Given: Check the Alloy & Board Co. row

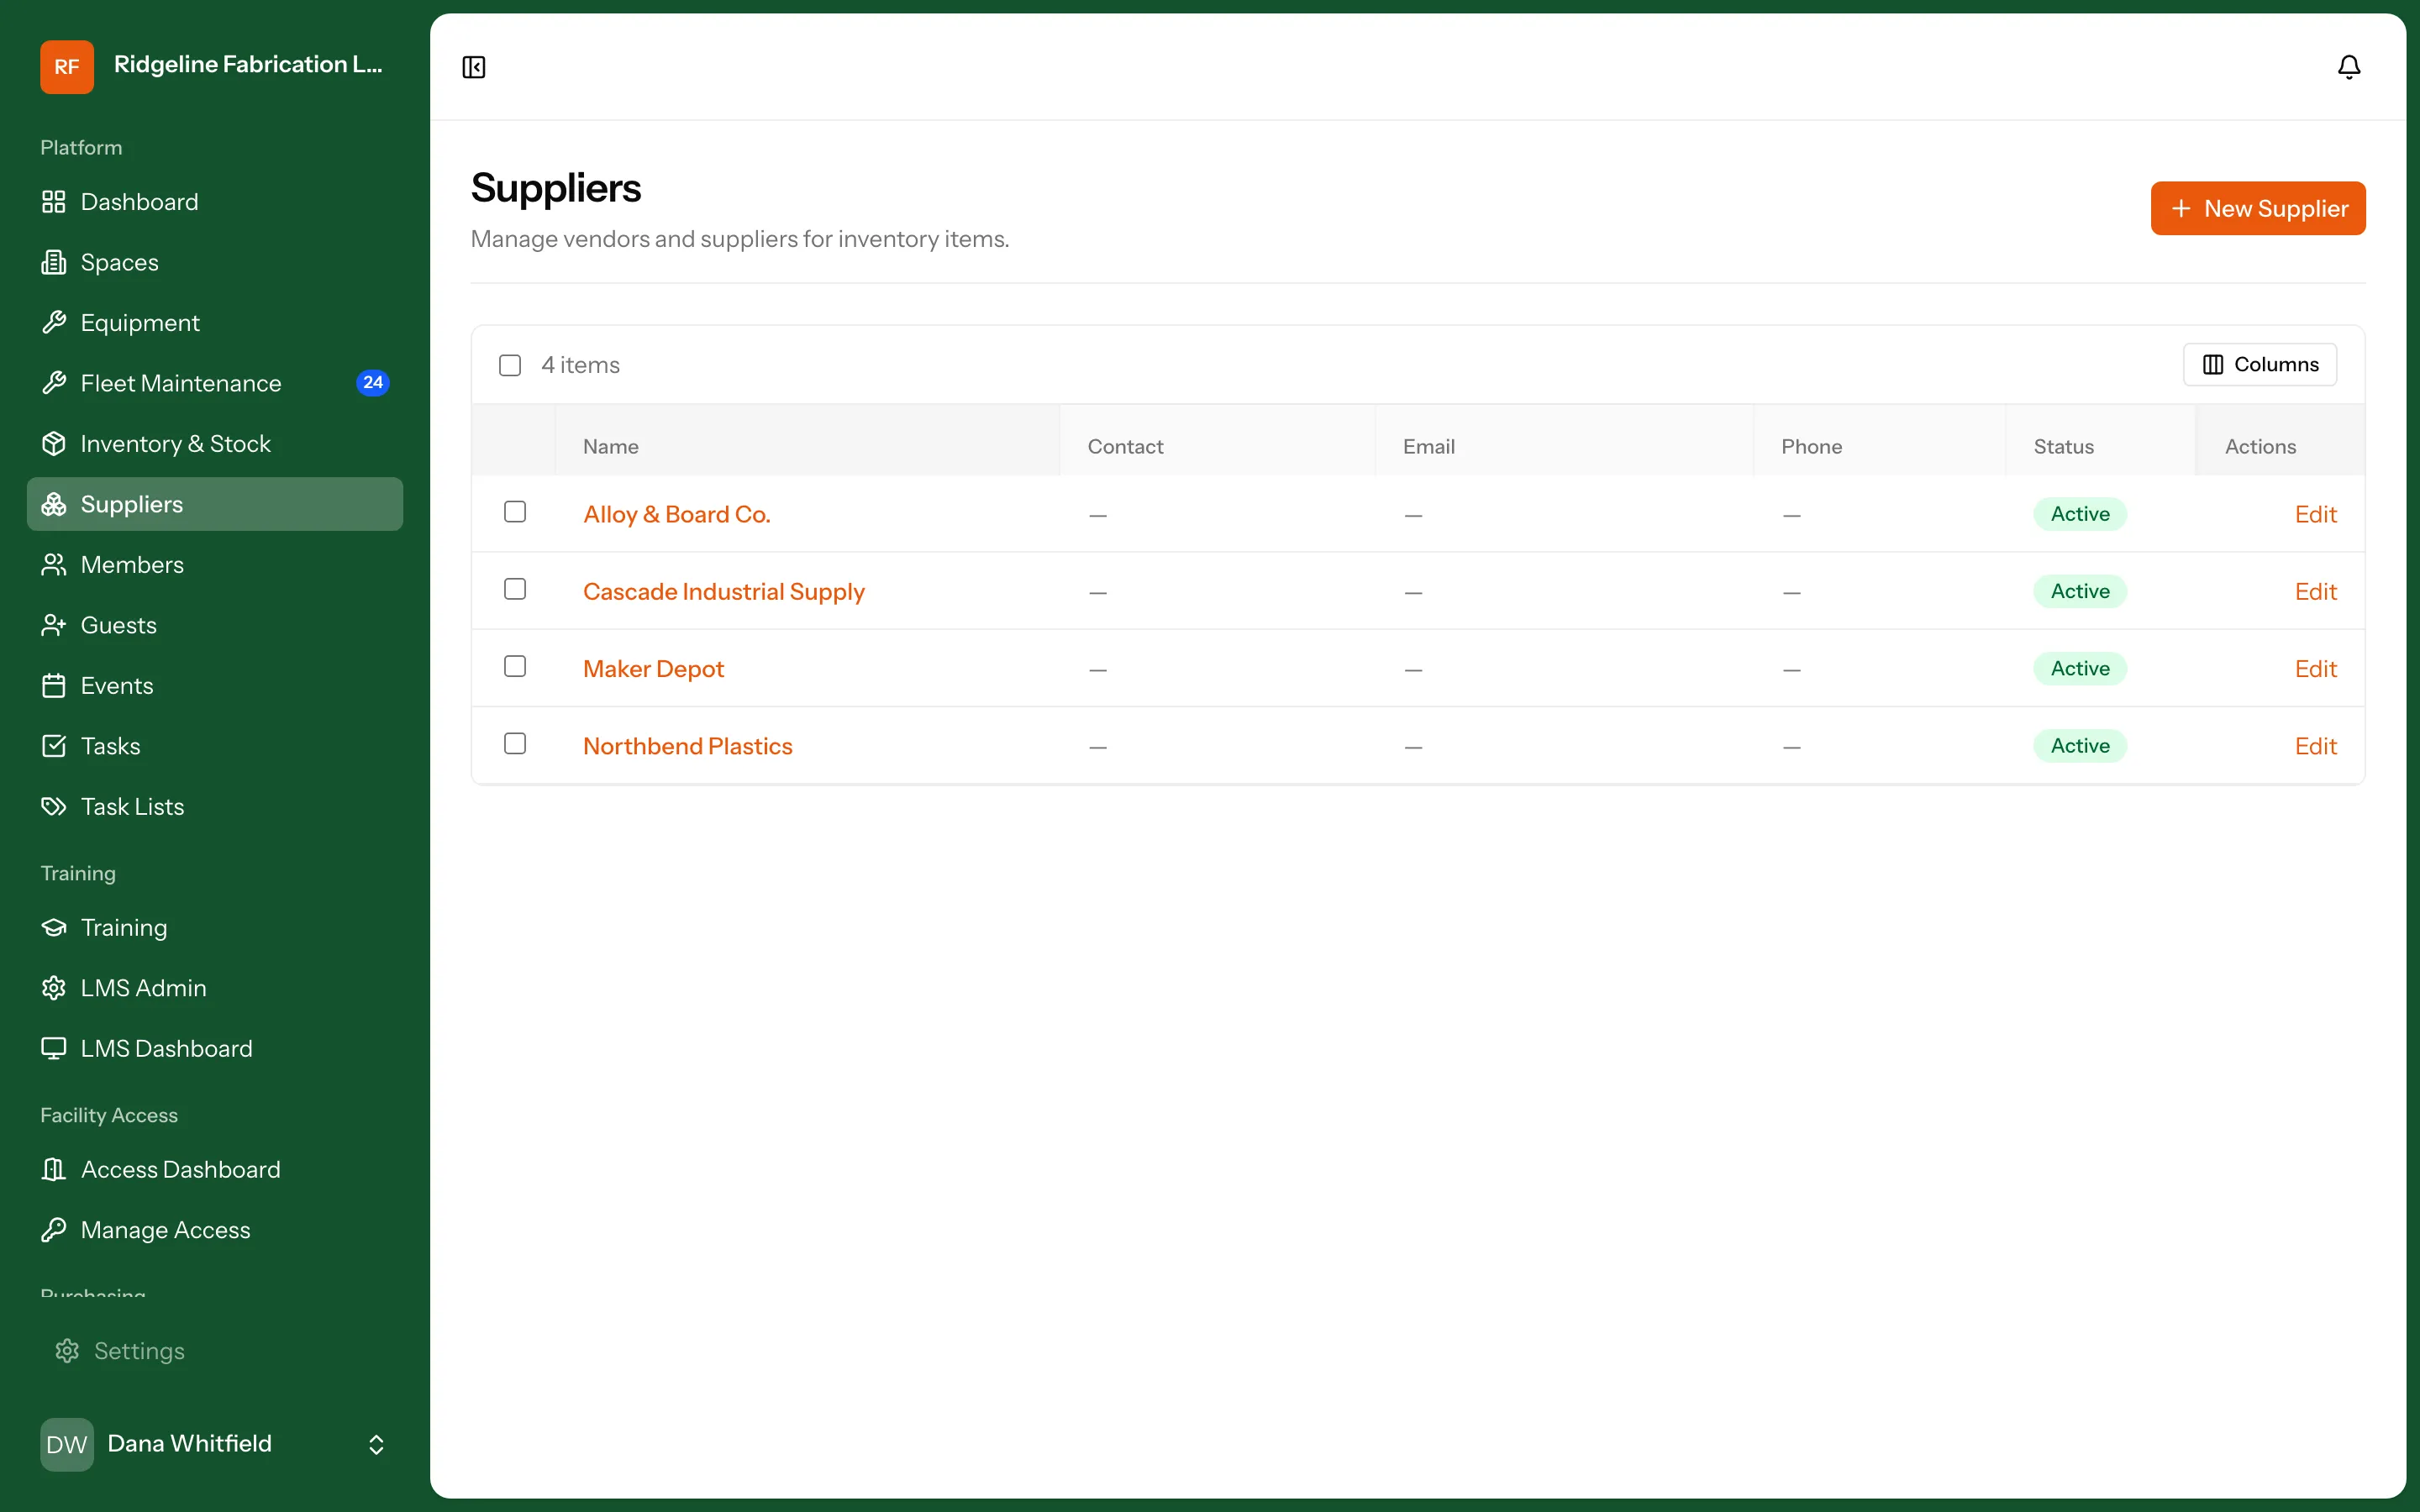Looking at the screenshot, I should (x=515, y=512).
